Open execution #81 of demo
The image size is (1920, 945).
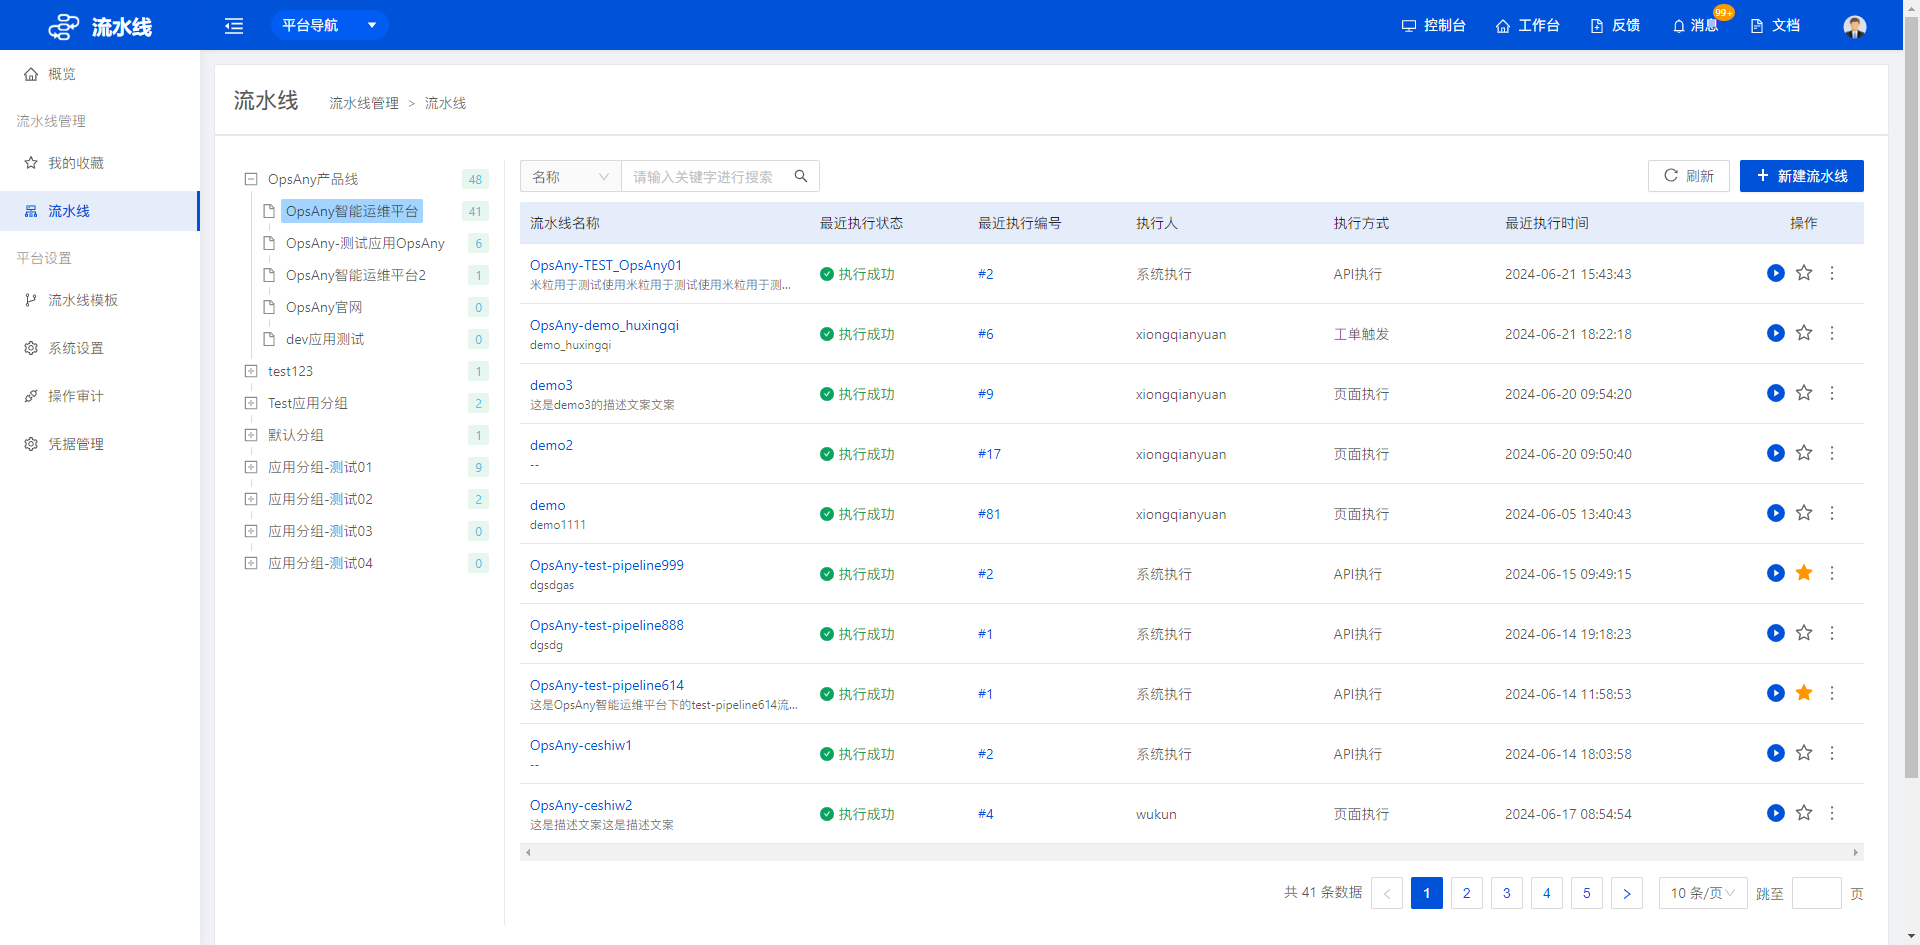point(989,514)
